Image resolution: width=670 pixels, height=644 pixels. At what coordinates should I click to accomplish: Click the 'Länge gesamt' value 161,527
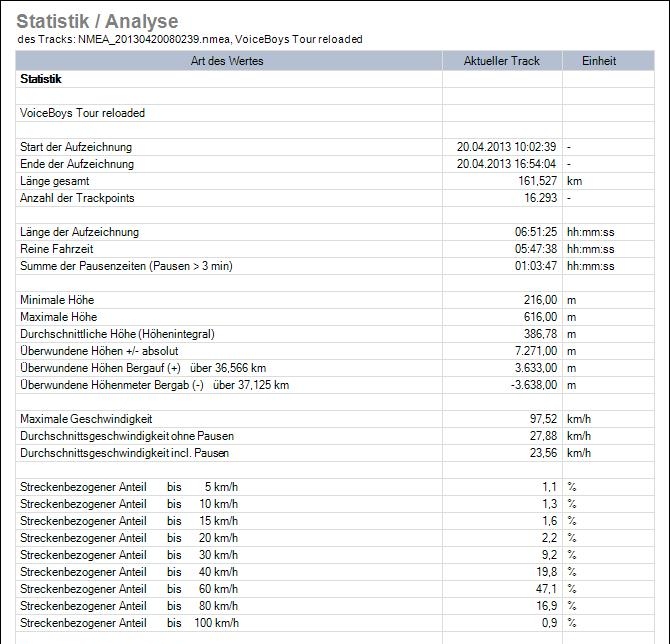(x=535, y=181)
